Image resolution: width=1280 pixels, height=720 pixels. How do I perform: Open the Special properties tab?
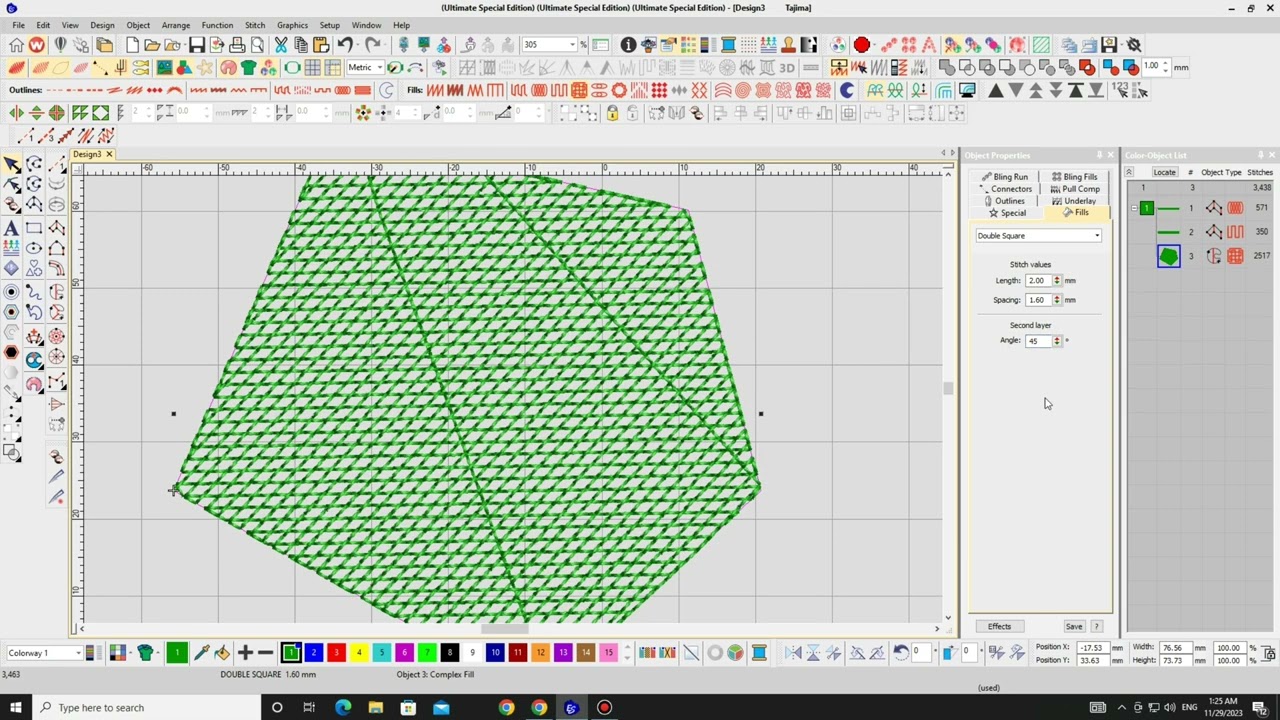pos(1007,213)
